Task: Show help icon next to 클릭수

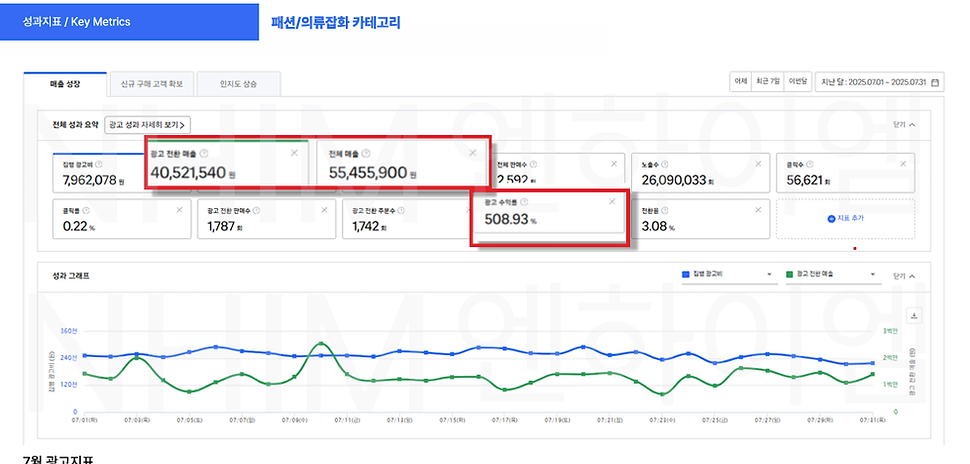Action: click(x=810, y=165)
